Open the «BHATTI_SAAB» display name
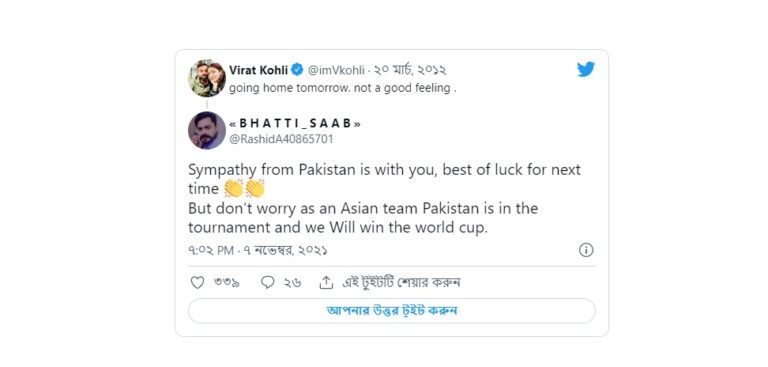768x367 pixels. (x=295, y=123)
